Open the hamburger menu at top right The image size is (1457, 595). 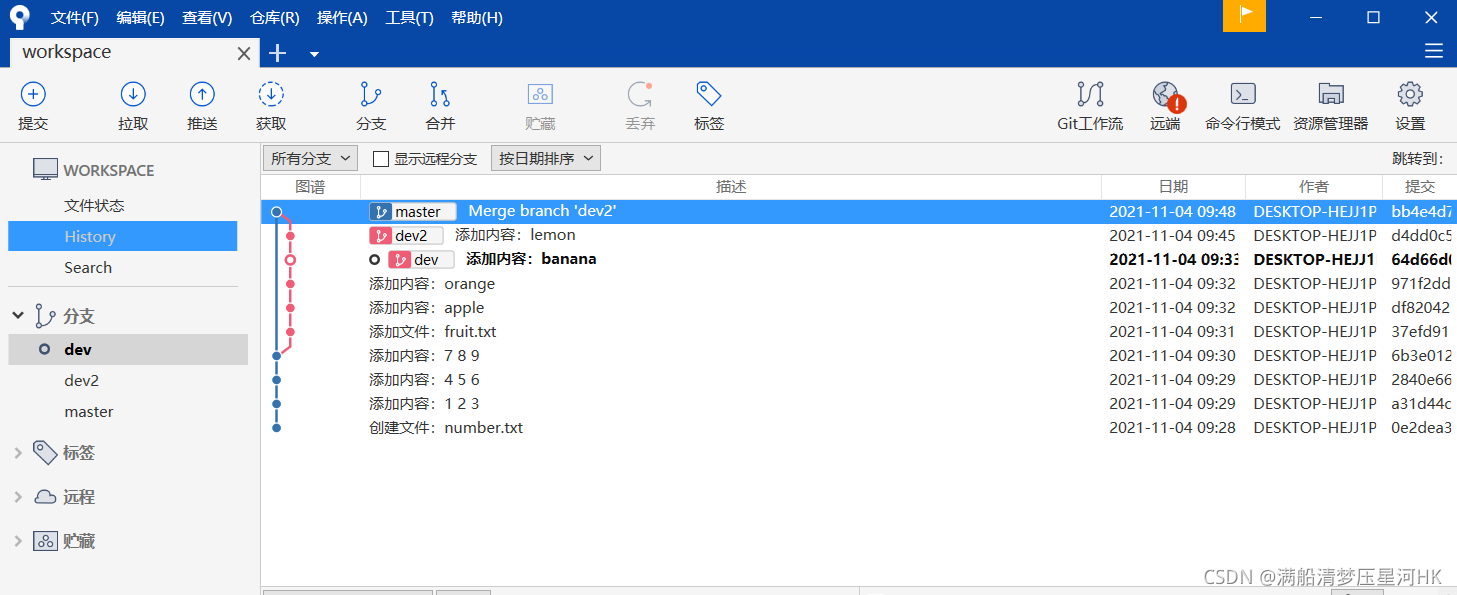click(1433, 51)
